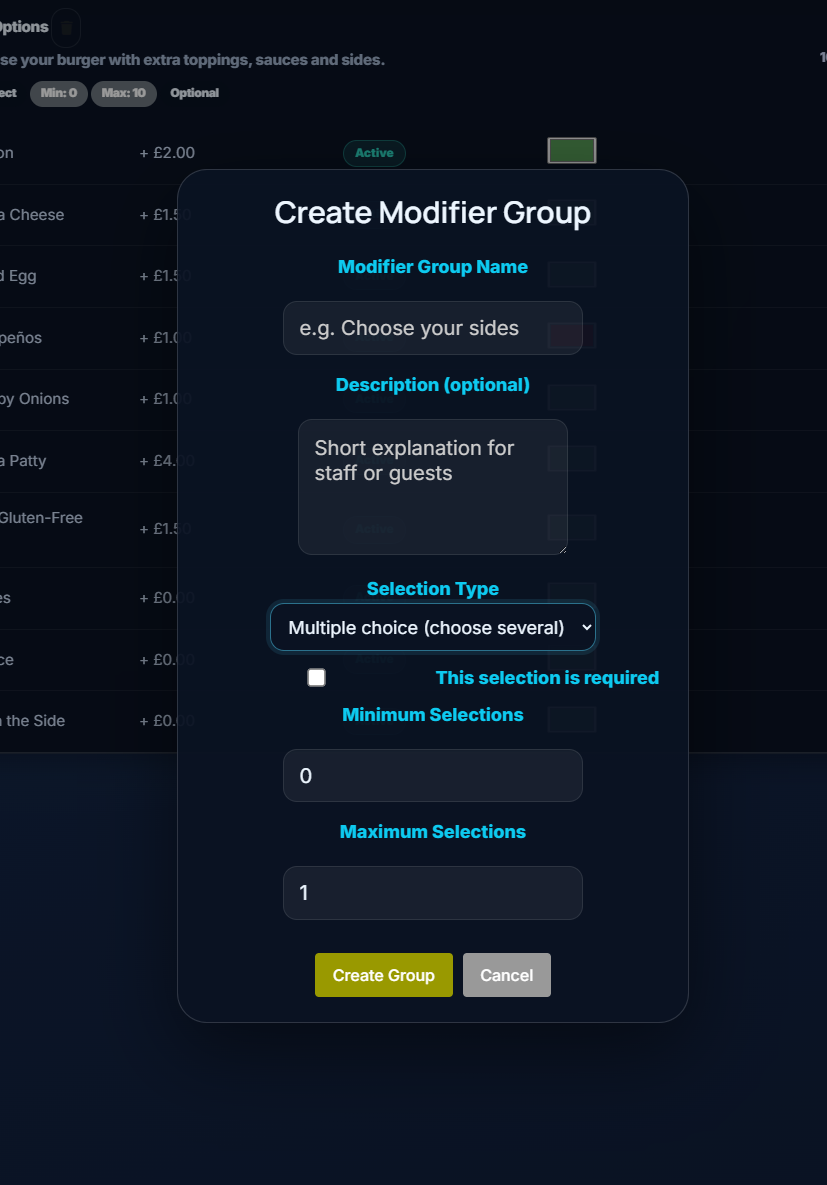Cancel the Create Modifier Group dialog
827x1185 pixels.
pyautogui.click(x=506, y=975)
